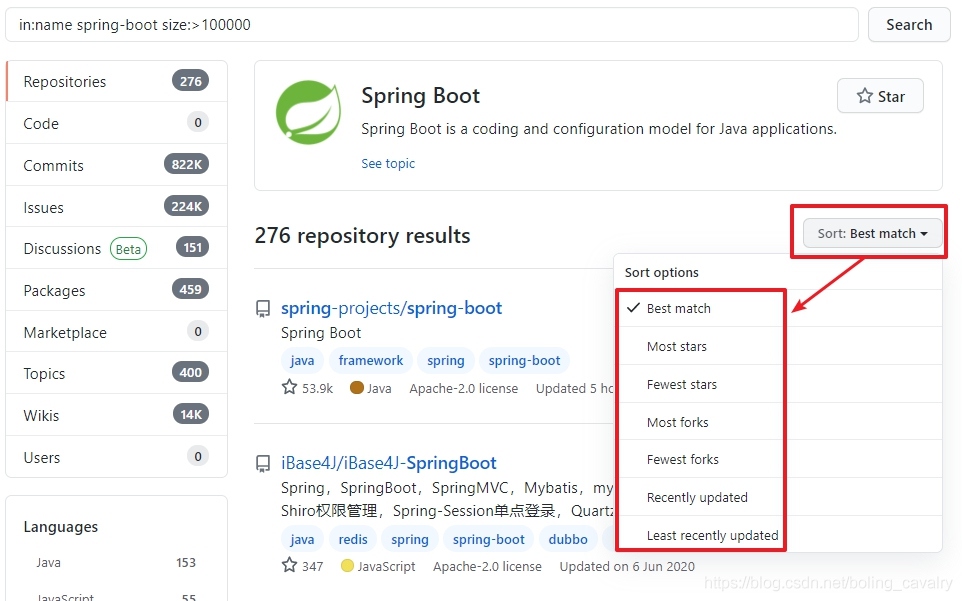
Task: Click the 347 stargazers star icon
Action: pos(289,565)
